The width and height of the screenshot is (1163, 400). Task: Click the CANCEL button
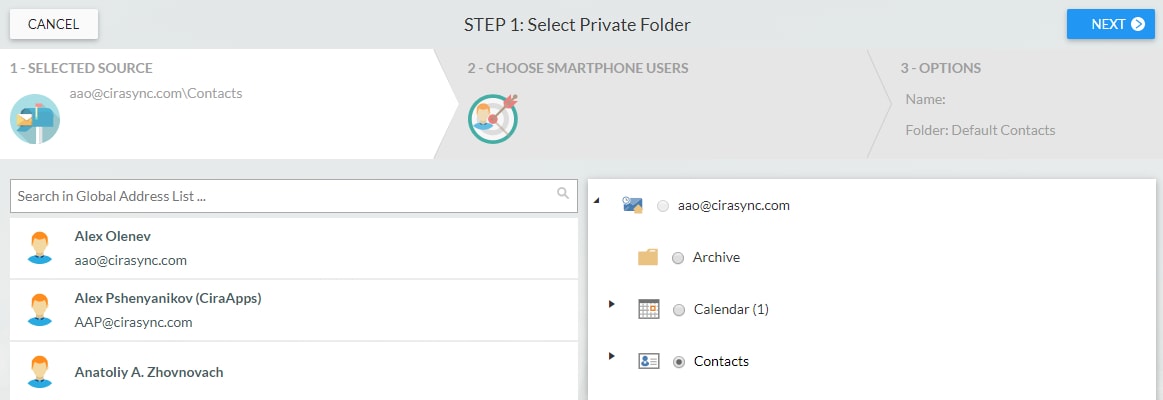[x=53, y=24]
